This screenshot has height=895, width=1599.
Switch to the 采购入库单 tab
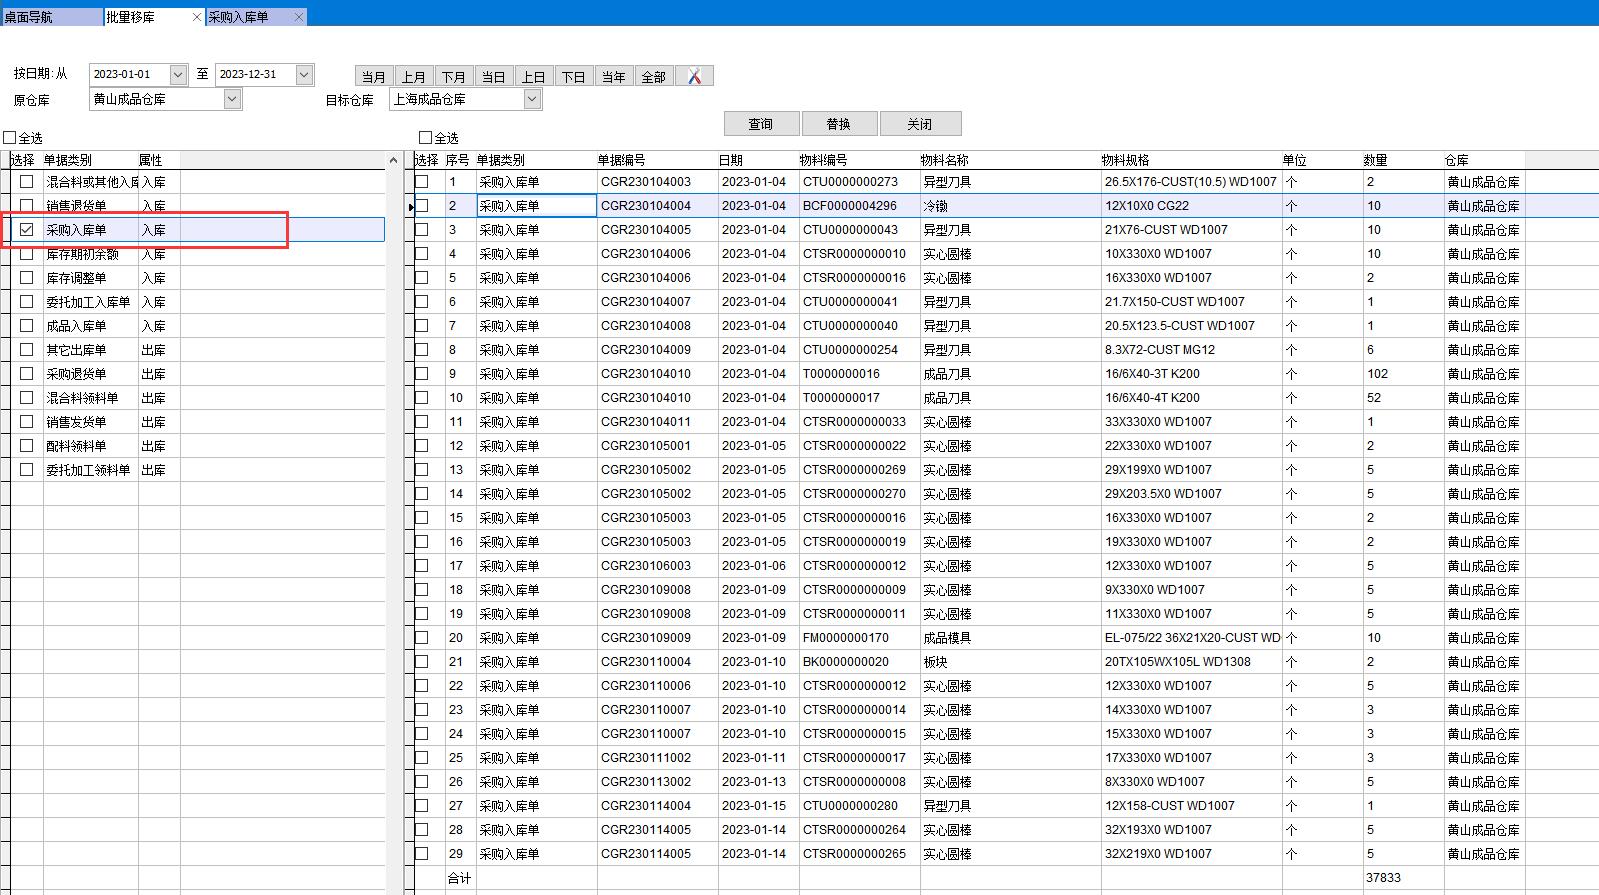point(240,17)
